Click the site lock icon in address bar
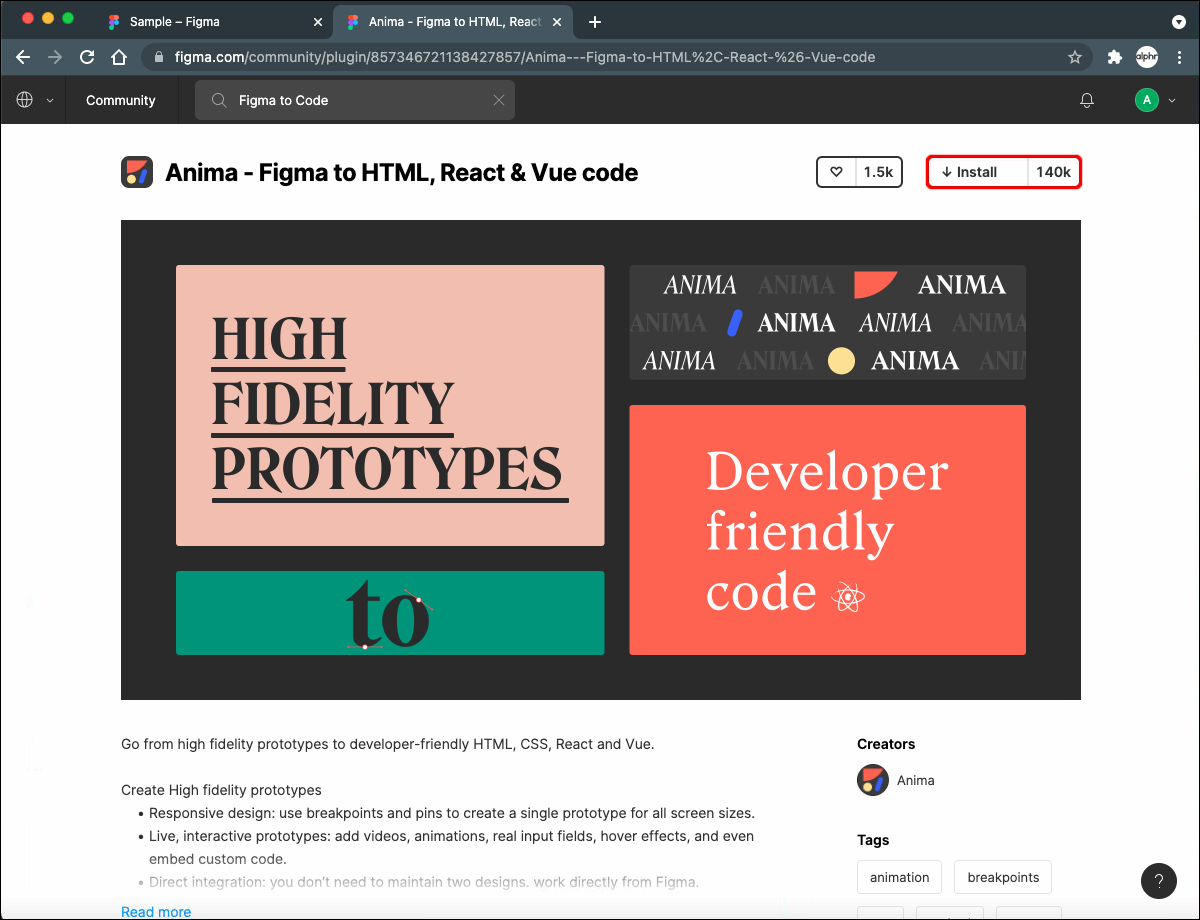Viewport: 1200px width, 920px height. 158,57
